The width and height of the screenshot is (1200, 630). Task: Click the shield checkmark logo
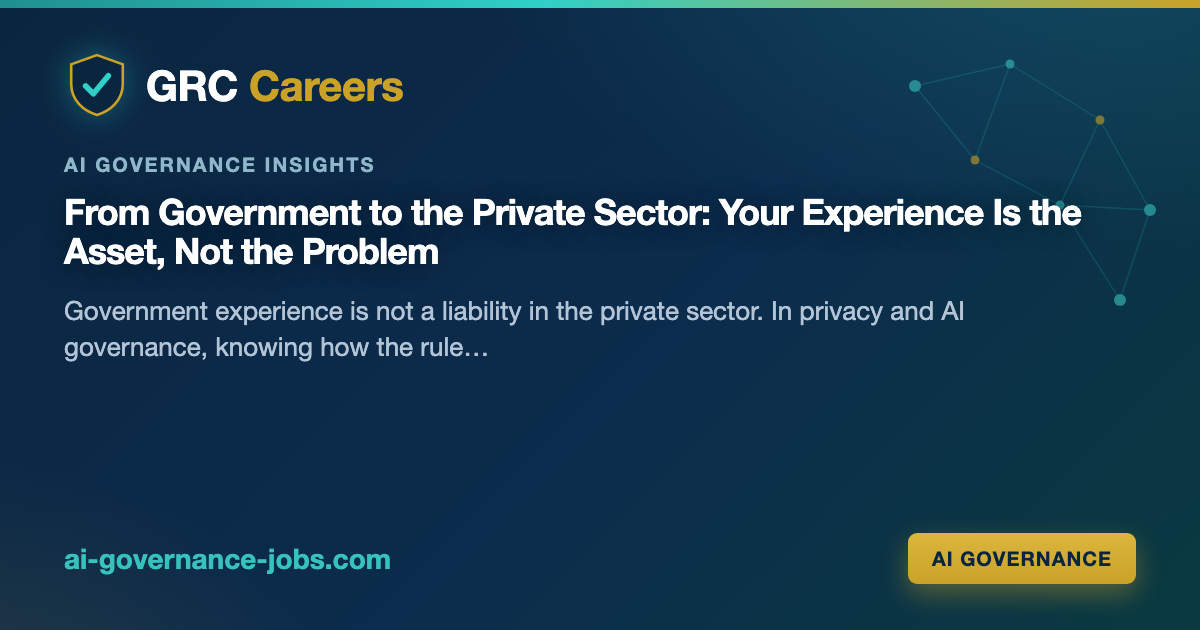pos(97,86)
